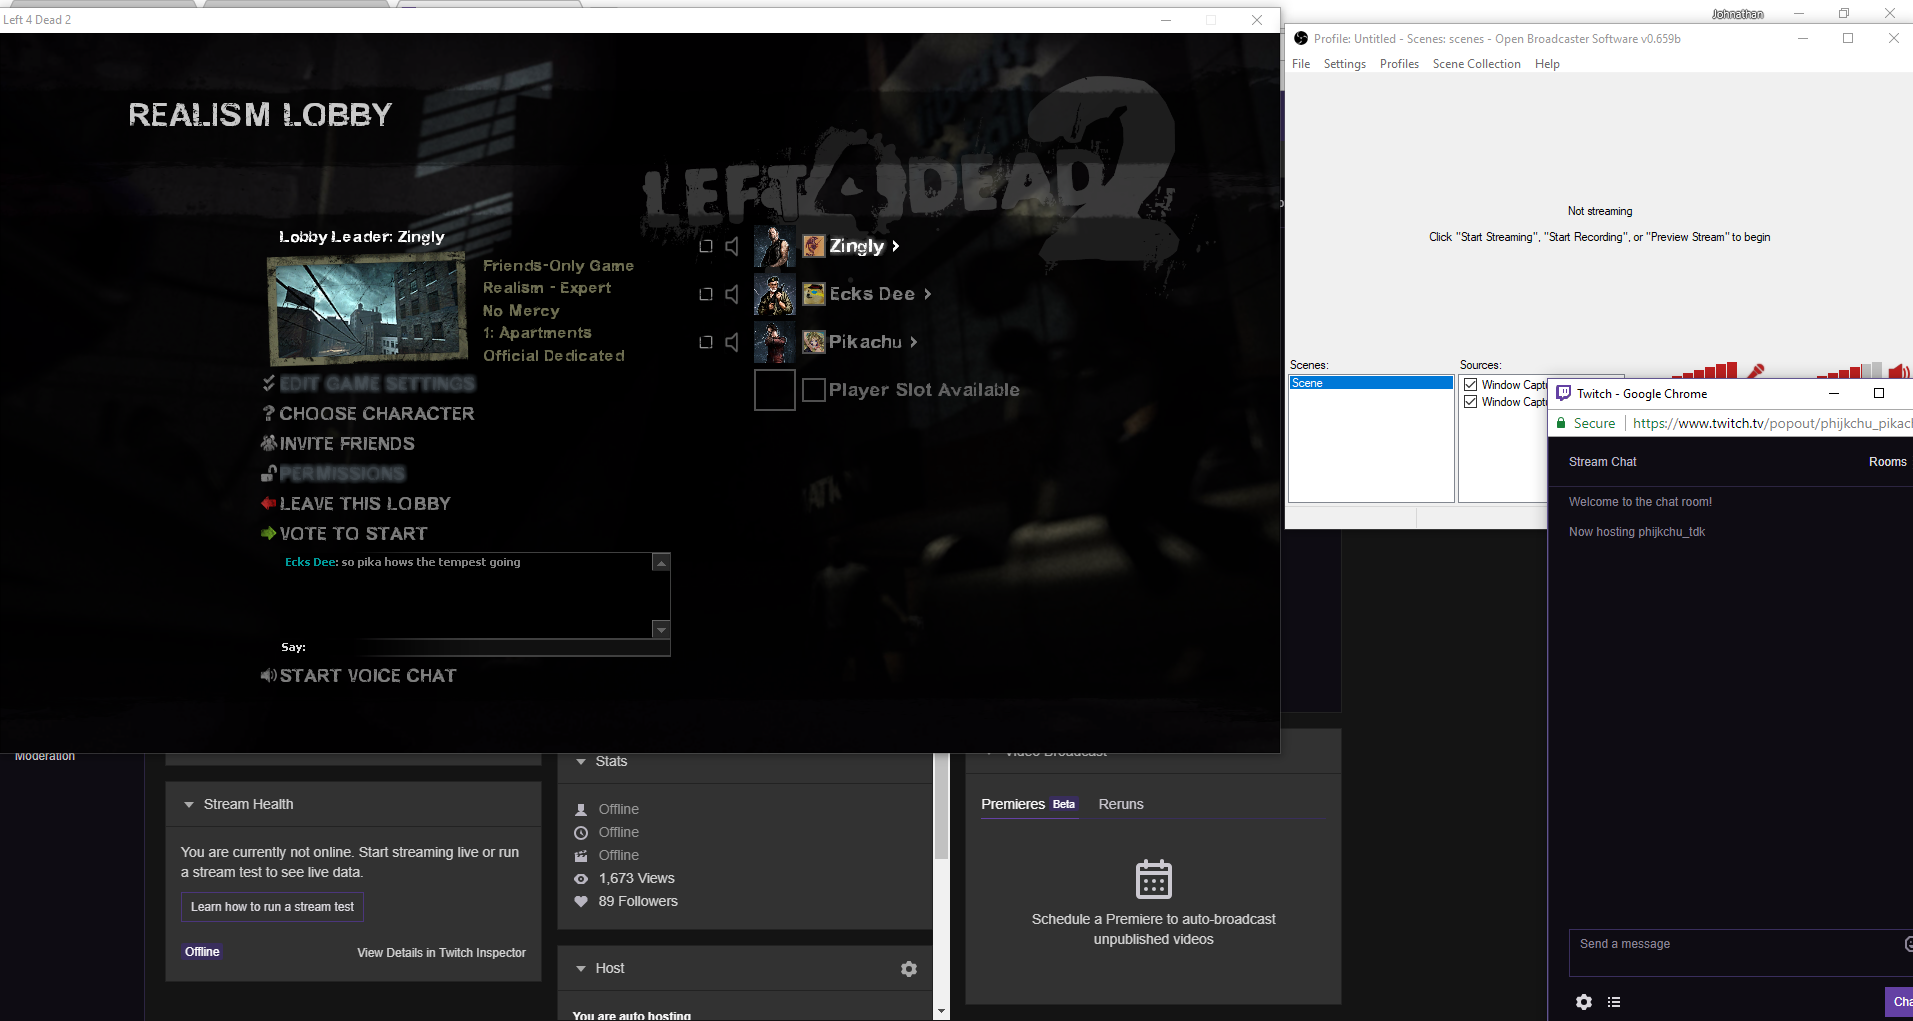Collapse the Host panel

pyautogui.click(x=581, y=969)
